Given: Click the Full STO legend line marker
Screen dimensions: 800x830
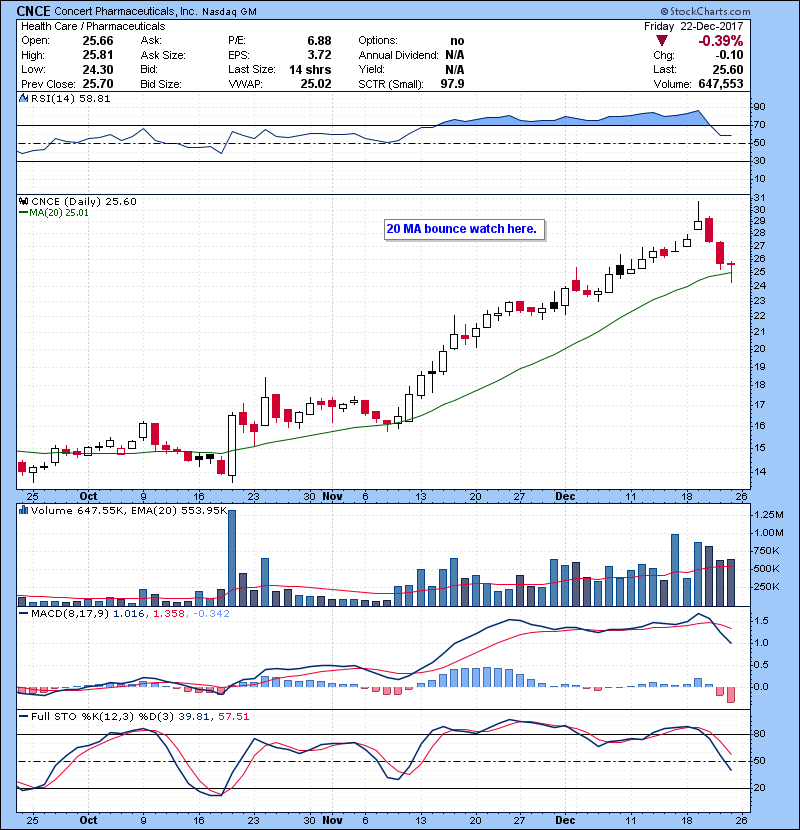Looking at the screenshot, I should pos(23,716).
